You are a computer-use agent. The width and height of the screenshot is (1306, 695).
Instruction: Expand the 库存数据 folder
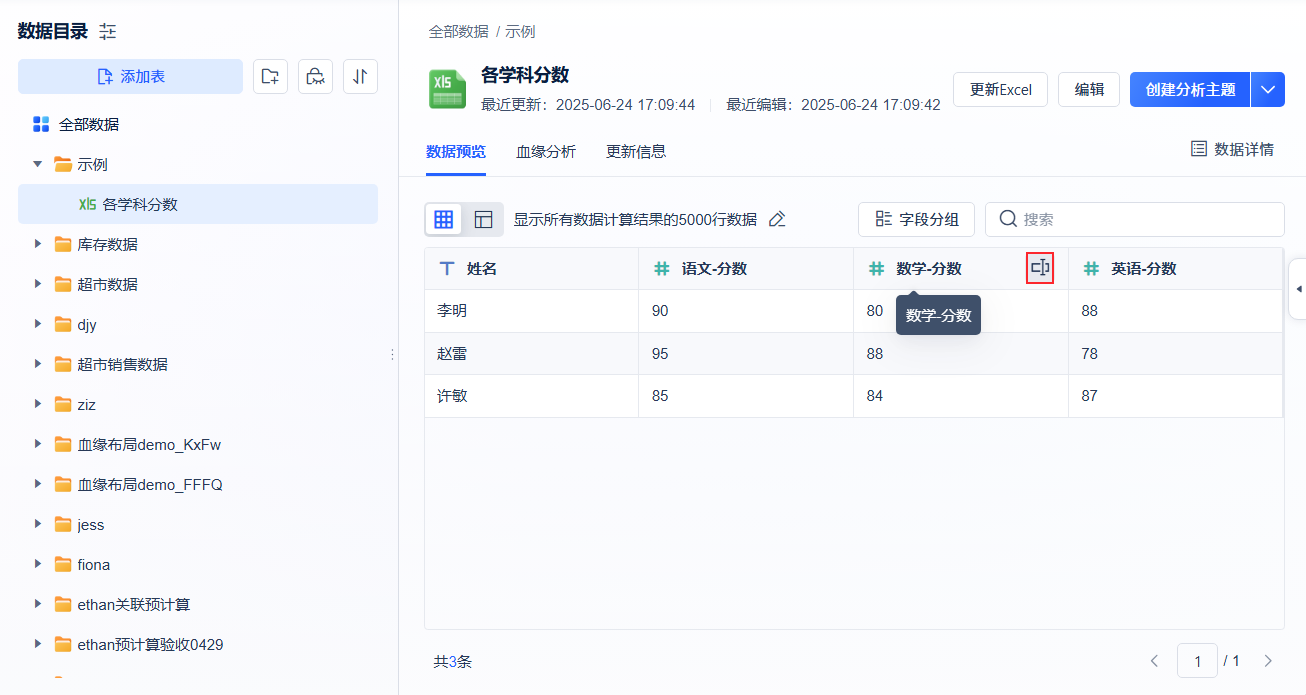pyautogui.click(x=38, y=244)
